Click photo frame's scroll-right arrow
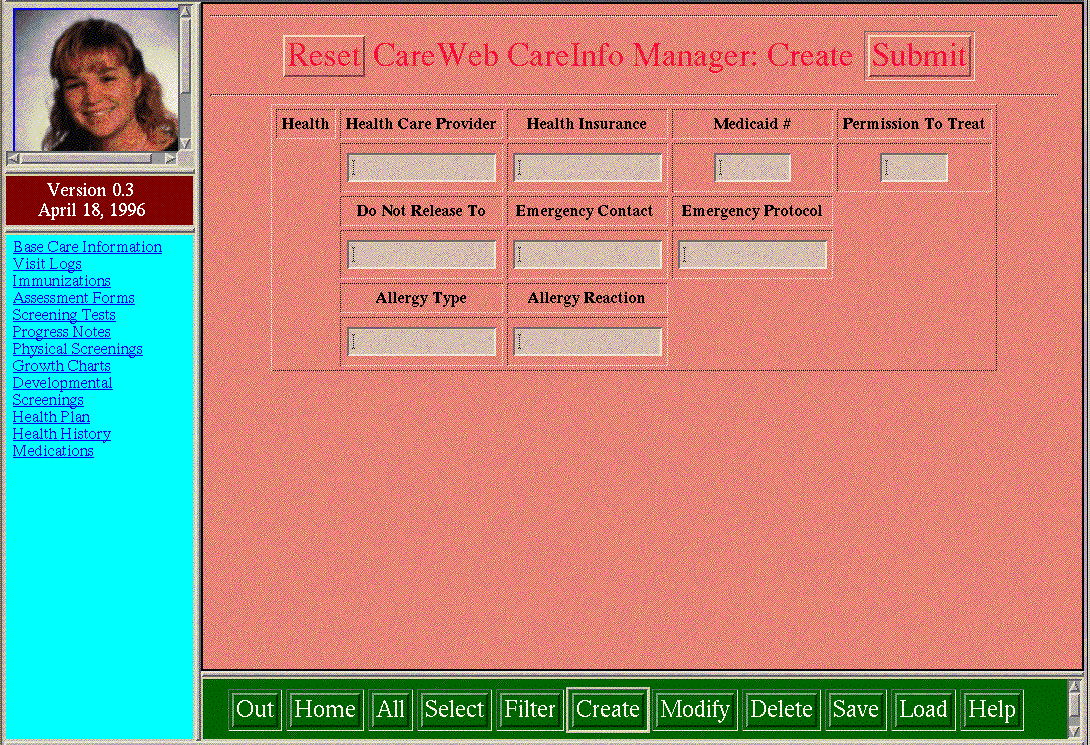The image size is (1090, 745). point(171,158)
